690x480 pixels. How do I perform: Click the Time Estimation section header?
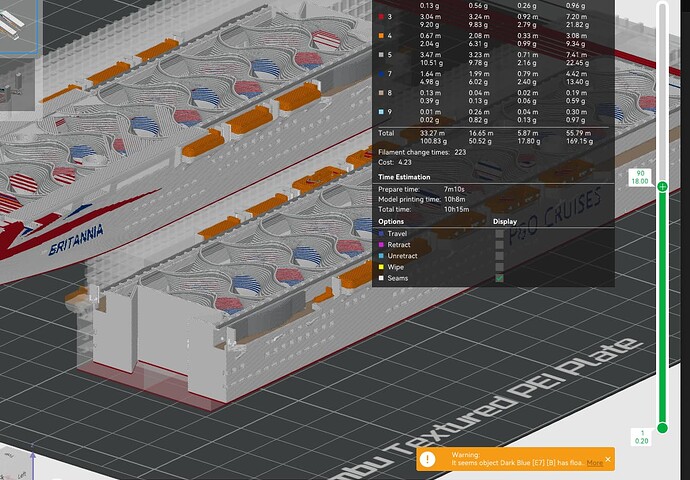(x=404, y=177)
